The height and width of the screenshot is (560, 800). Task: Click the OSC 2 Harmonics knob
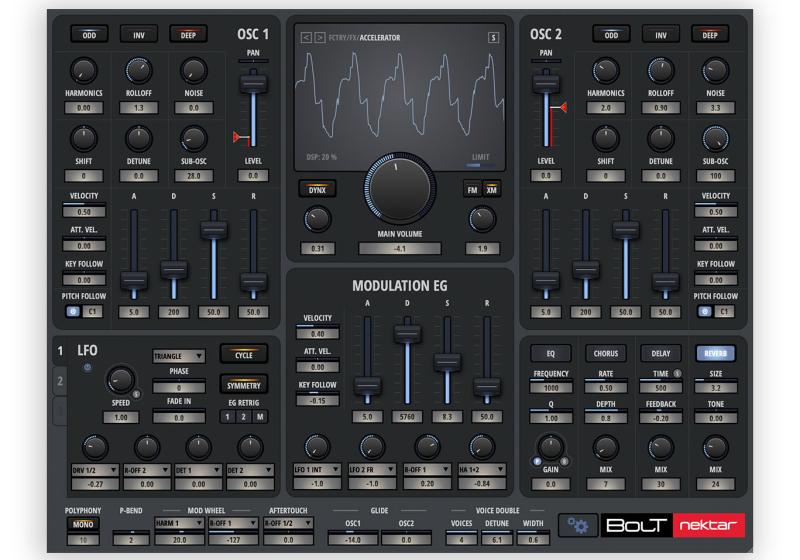(x=606, y=70)
